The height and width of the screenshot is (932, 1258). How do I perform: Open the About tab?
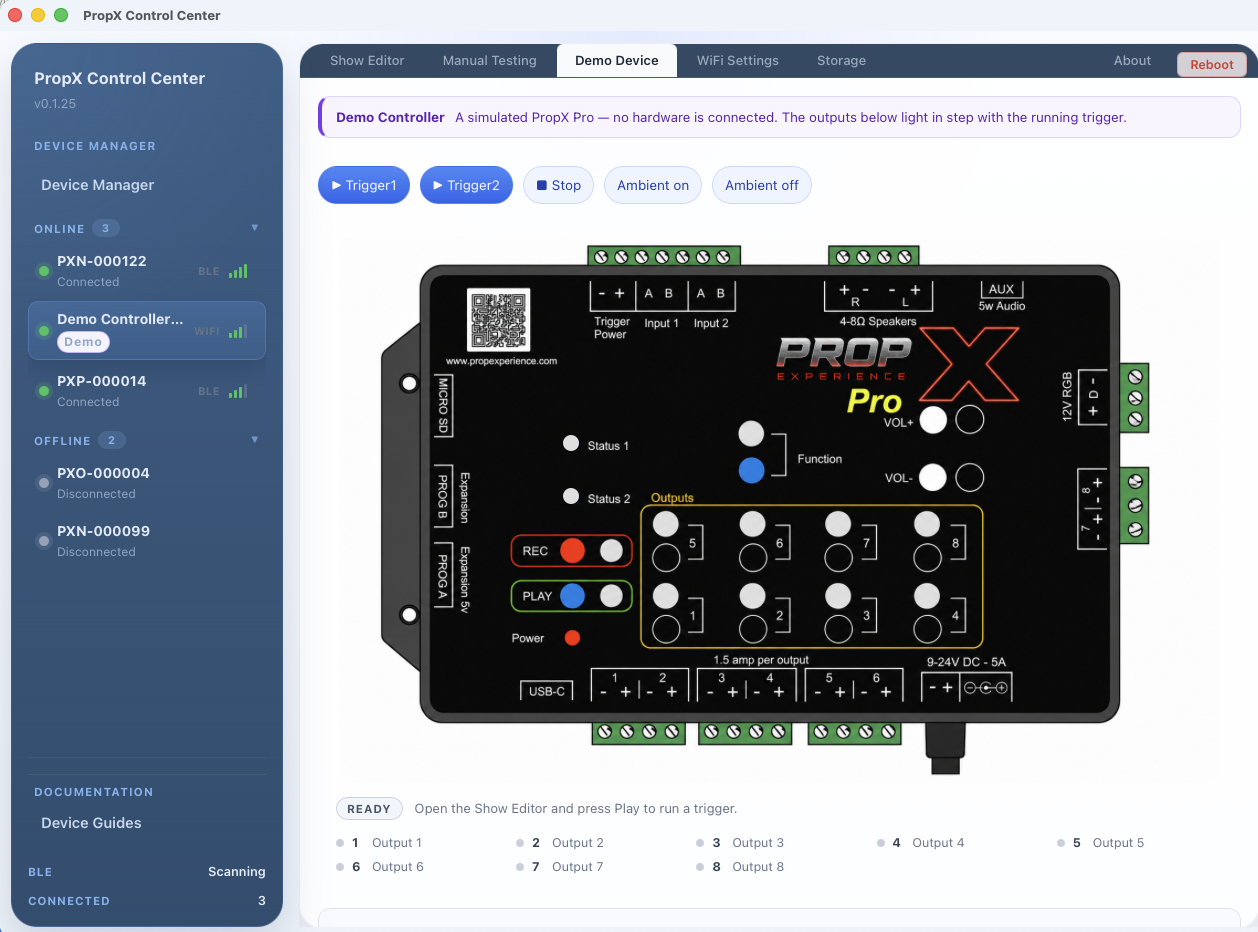click(1132, 60)
